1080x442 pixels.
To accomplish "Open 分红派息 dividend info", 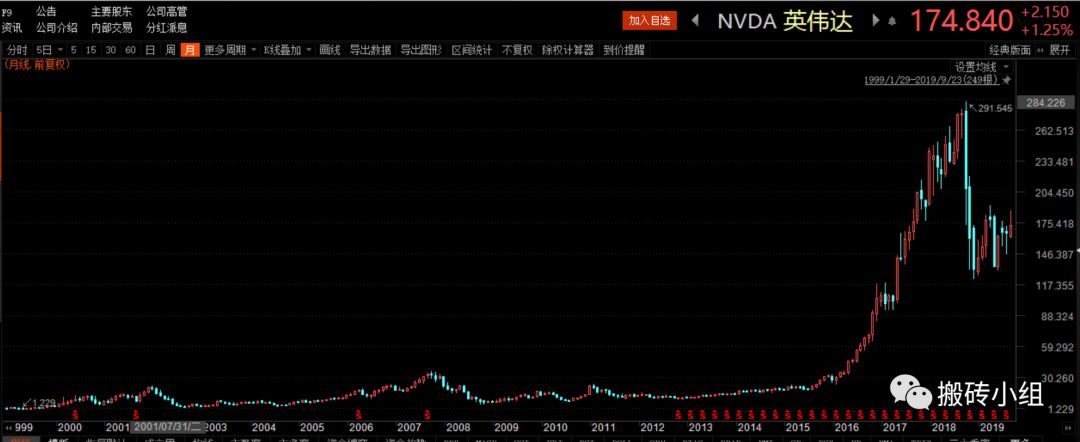I will point(167,28).
